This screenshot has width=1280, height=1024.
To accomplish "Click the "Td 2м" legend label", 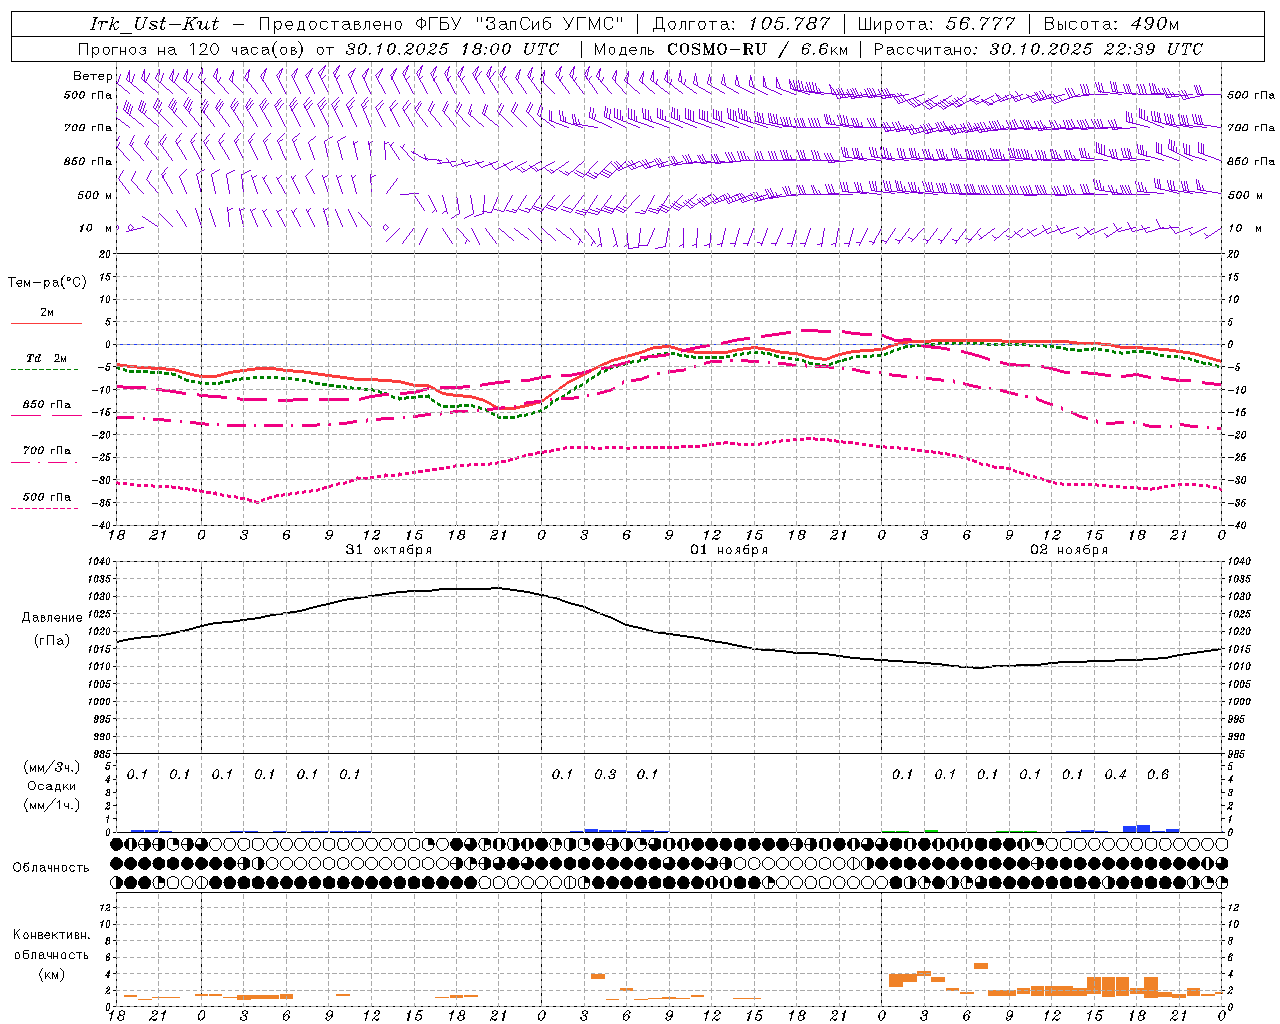I will point(47,358).
